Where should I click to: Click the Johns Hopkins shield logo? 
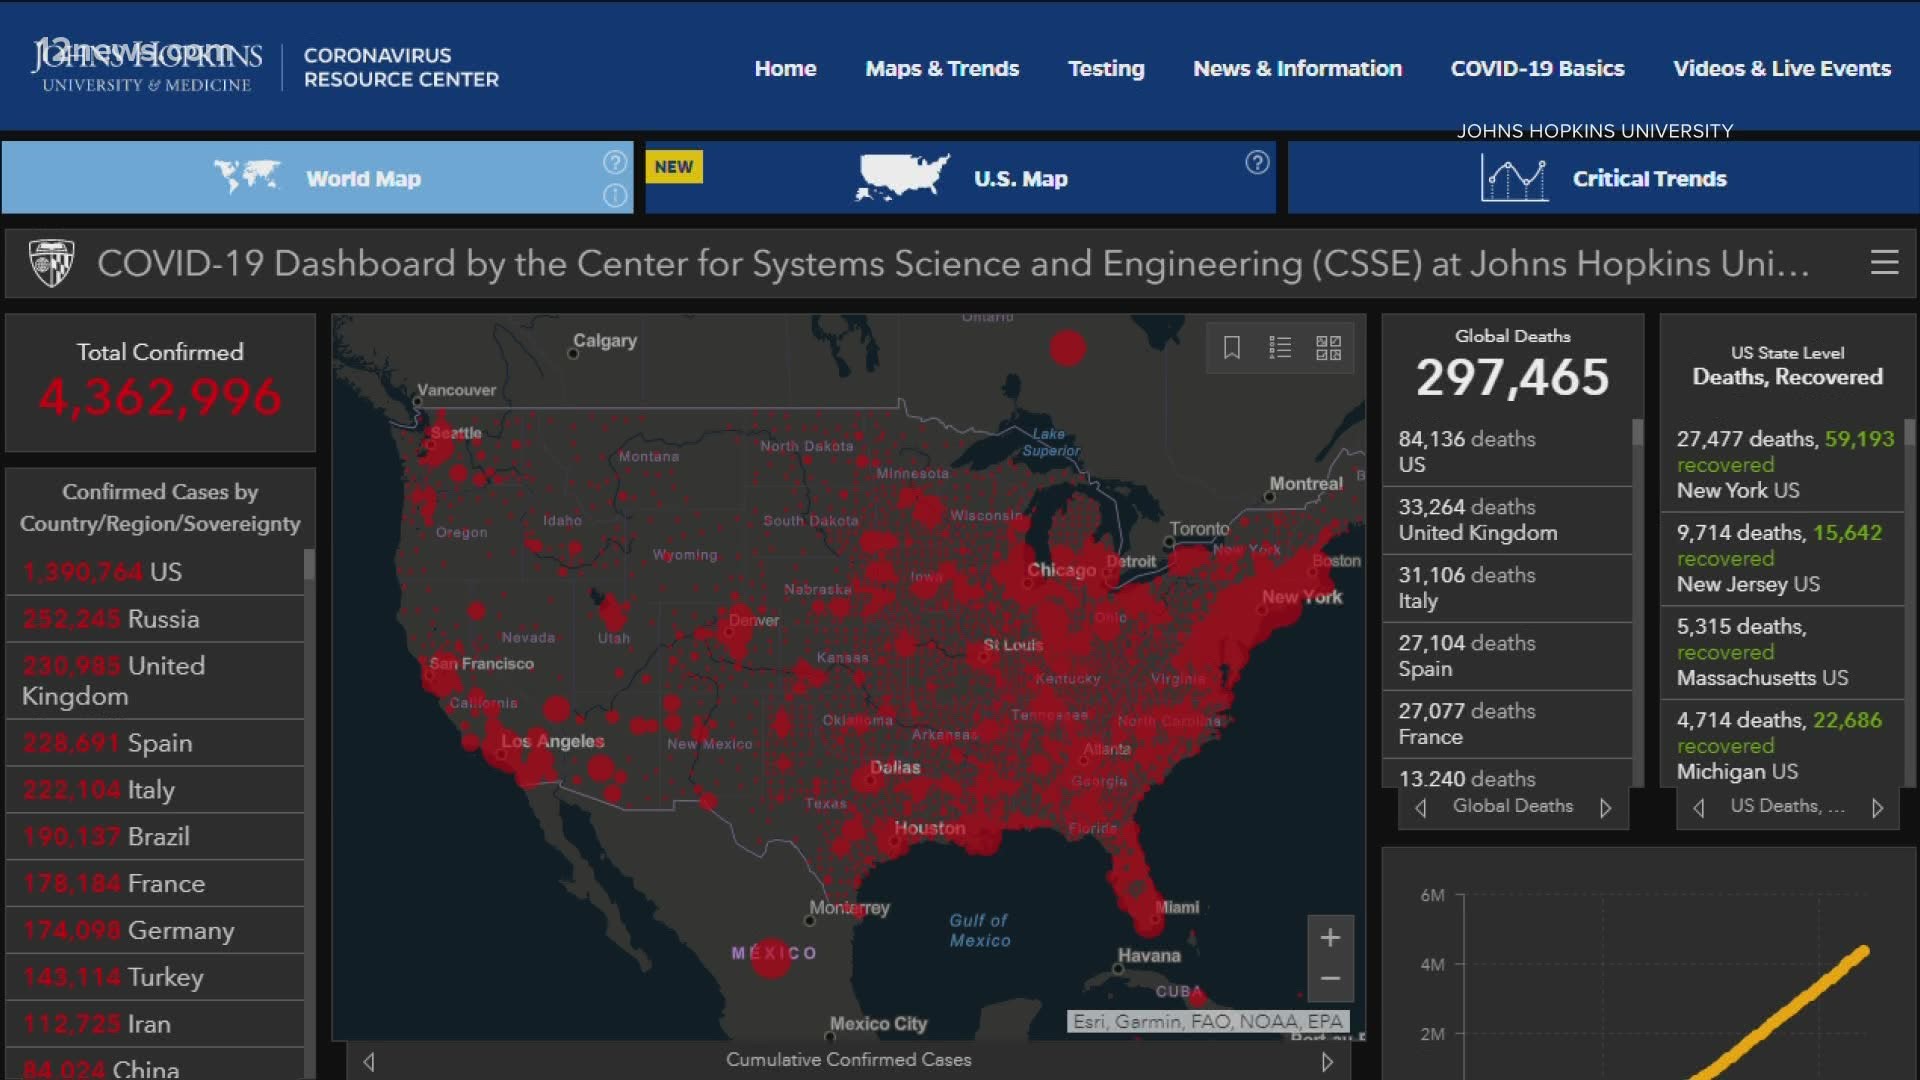52,263
